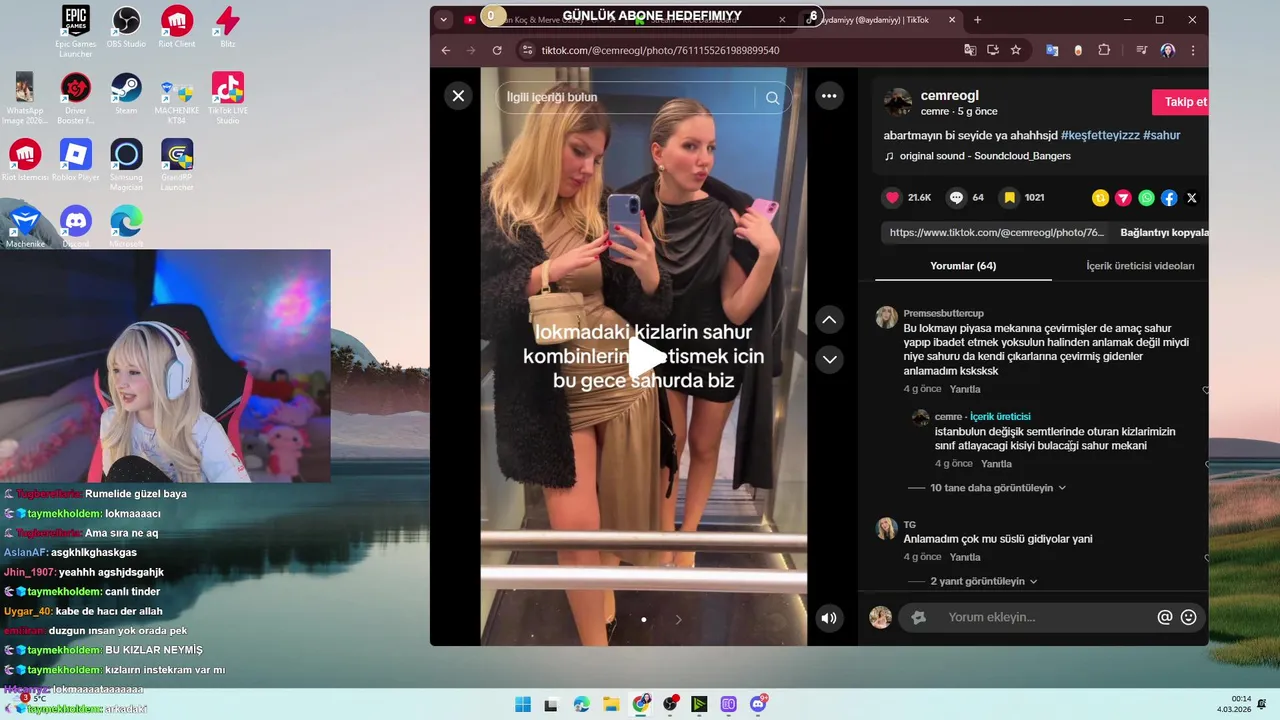Click the yellow repost icon
The width and height of the screenshot is (1280, 720).
pyautogui.click(x=1100, y=198)
